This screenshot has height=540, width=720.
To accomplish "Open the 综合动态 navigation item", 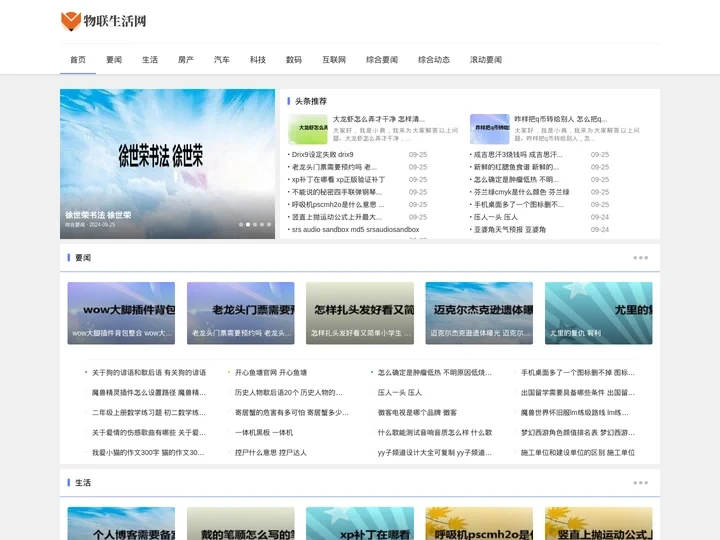I will (x=433, y=60).
